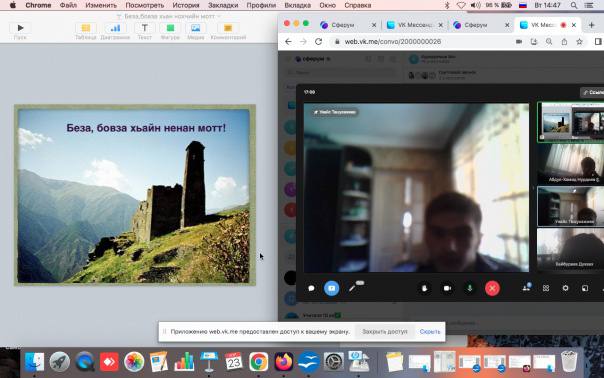This screenshot has height=378, width=604.
Task: Reload the web.vk.me page
Action: (318, 42)
